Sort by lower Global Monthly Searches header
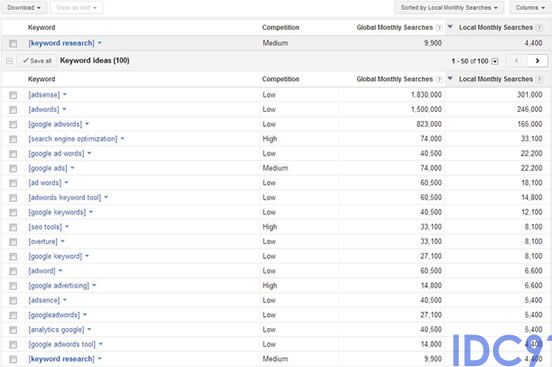Screen dimensions: 552x367 (395, 79)
